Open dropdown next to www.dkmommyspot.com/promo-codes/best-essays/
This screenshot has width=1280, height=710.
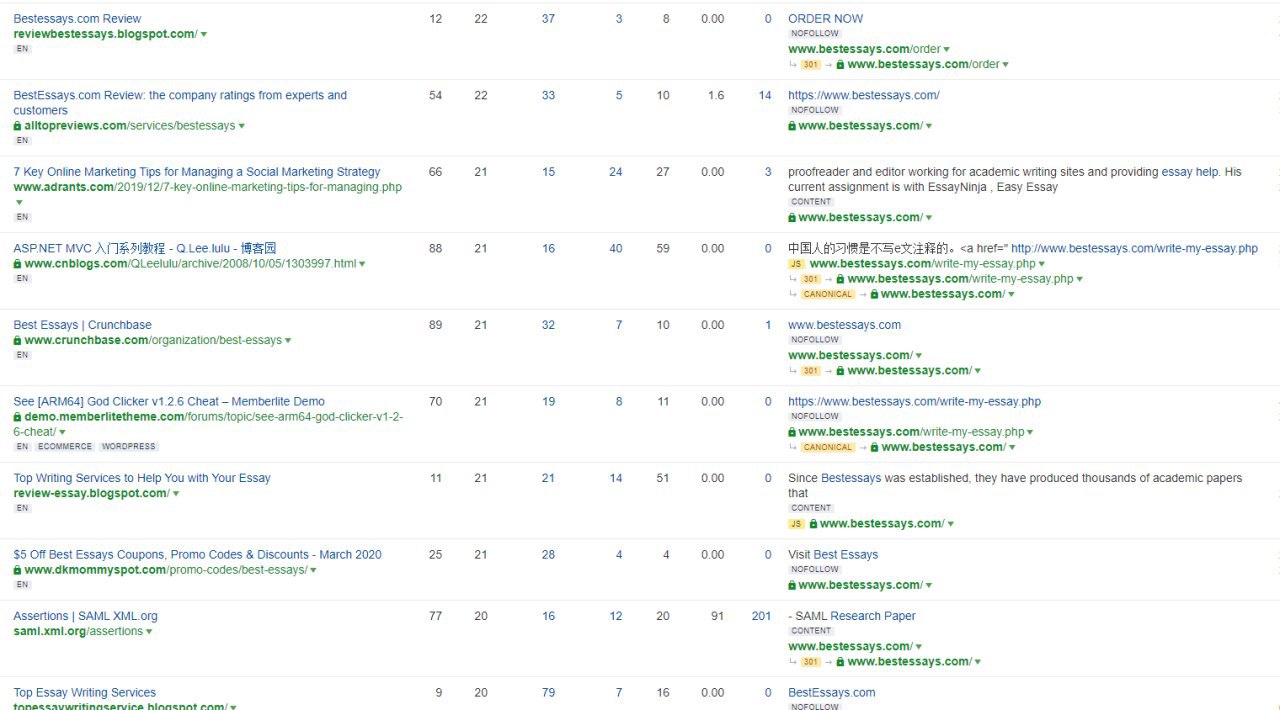(x=313, y=570)
